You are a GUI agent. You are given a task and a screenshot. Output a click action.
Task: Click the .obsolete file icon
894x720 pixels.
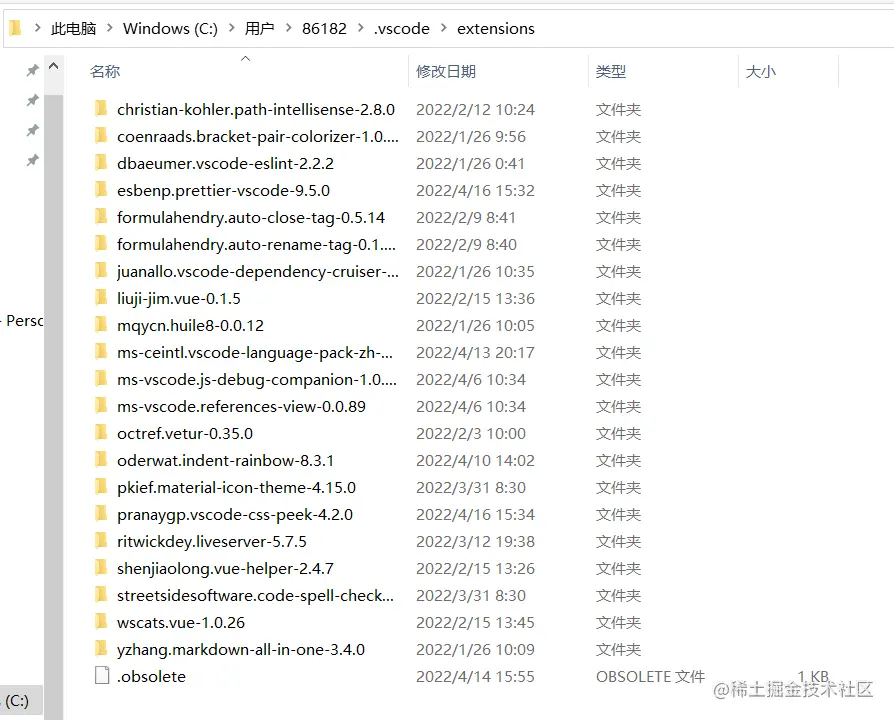click(101, 676)
